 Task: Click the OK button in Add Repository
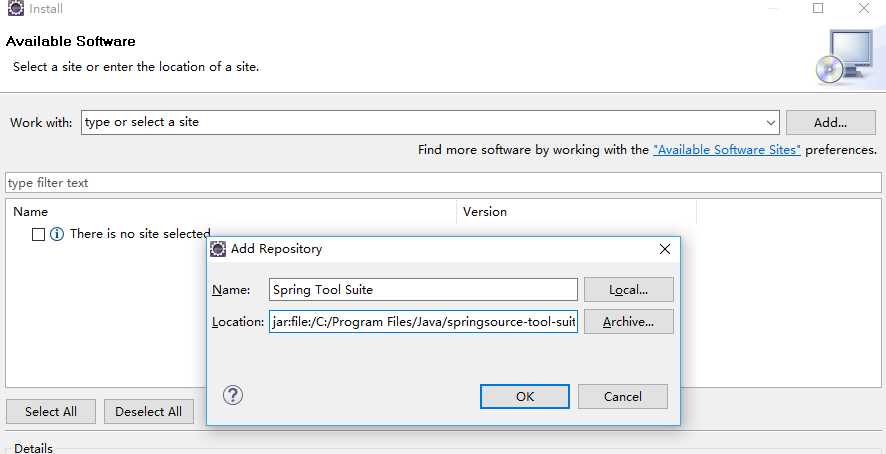click(x=524, y=396)
